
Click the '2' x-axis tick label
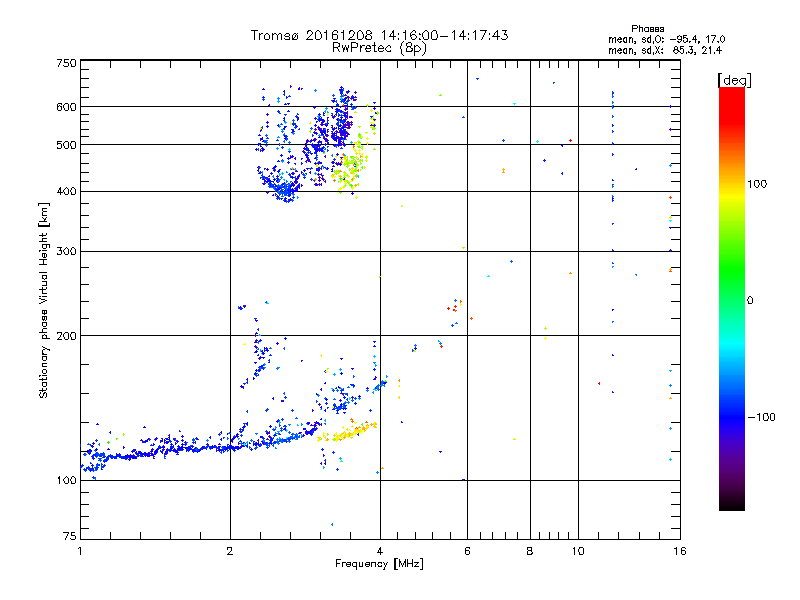coord(230,551)
